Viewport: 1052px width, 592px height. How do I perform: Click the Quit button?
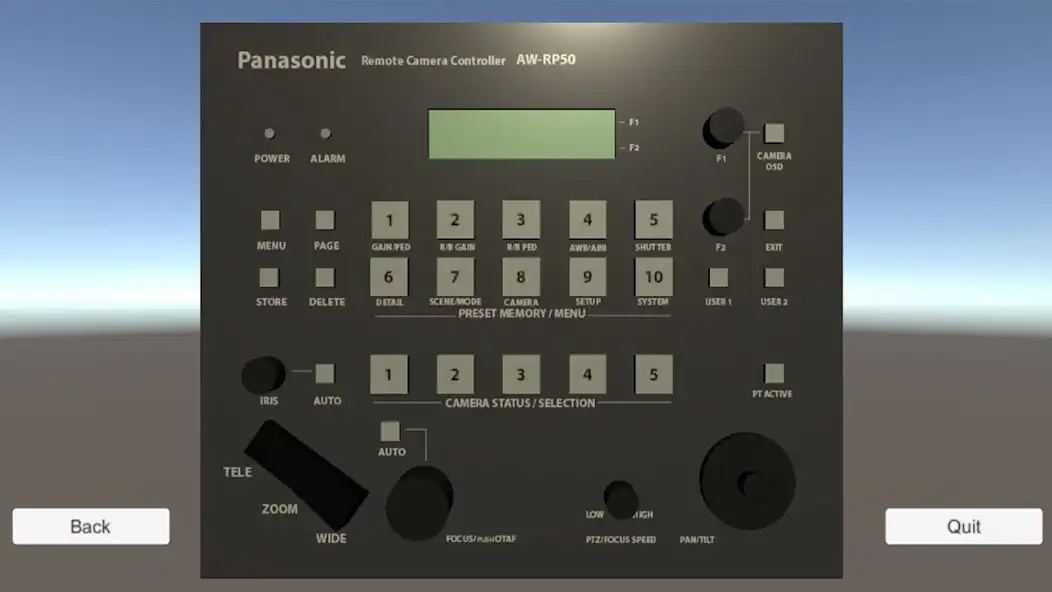[x=963, y=526]
